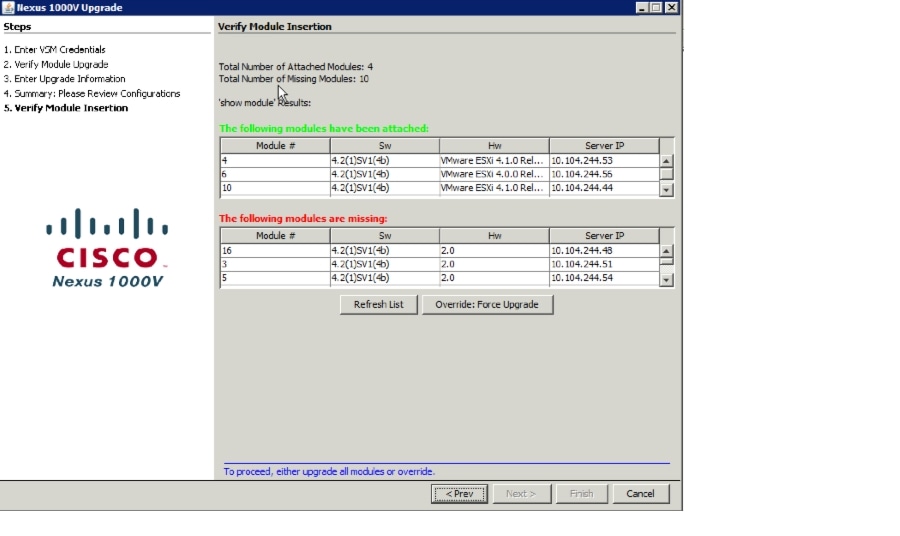Select attached module 4 row cell

[x=275, y=160]
